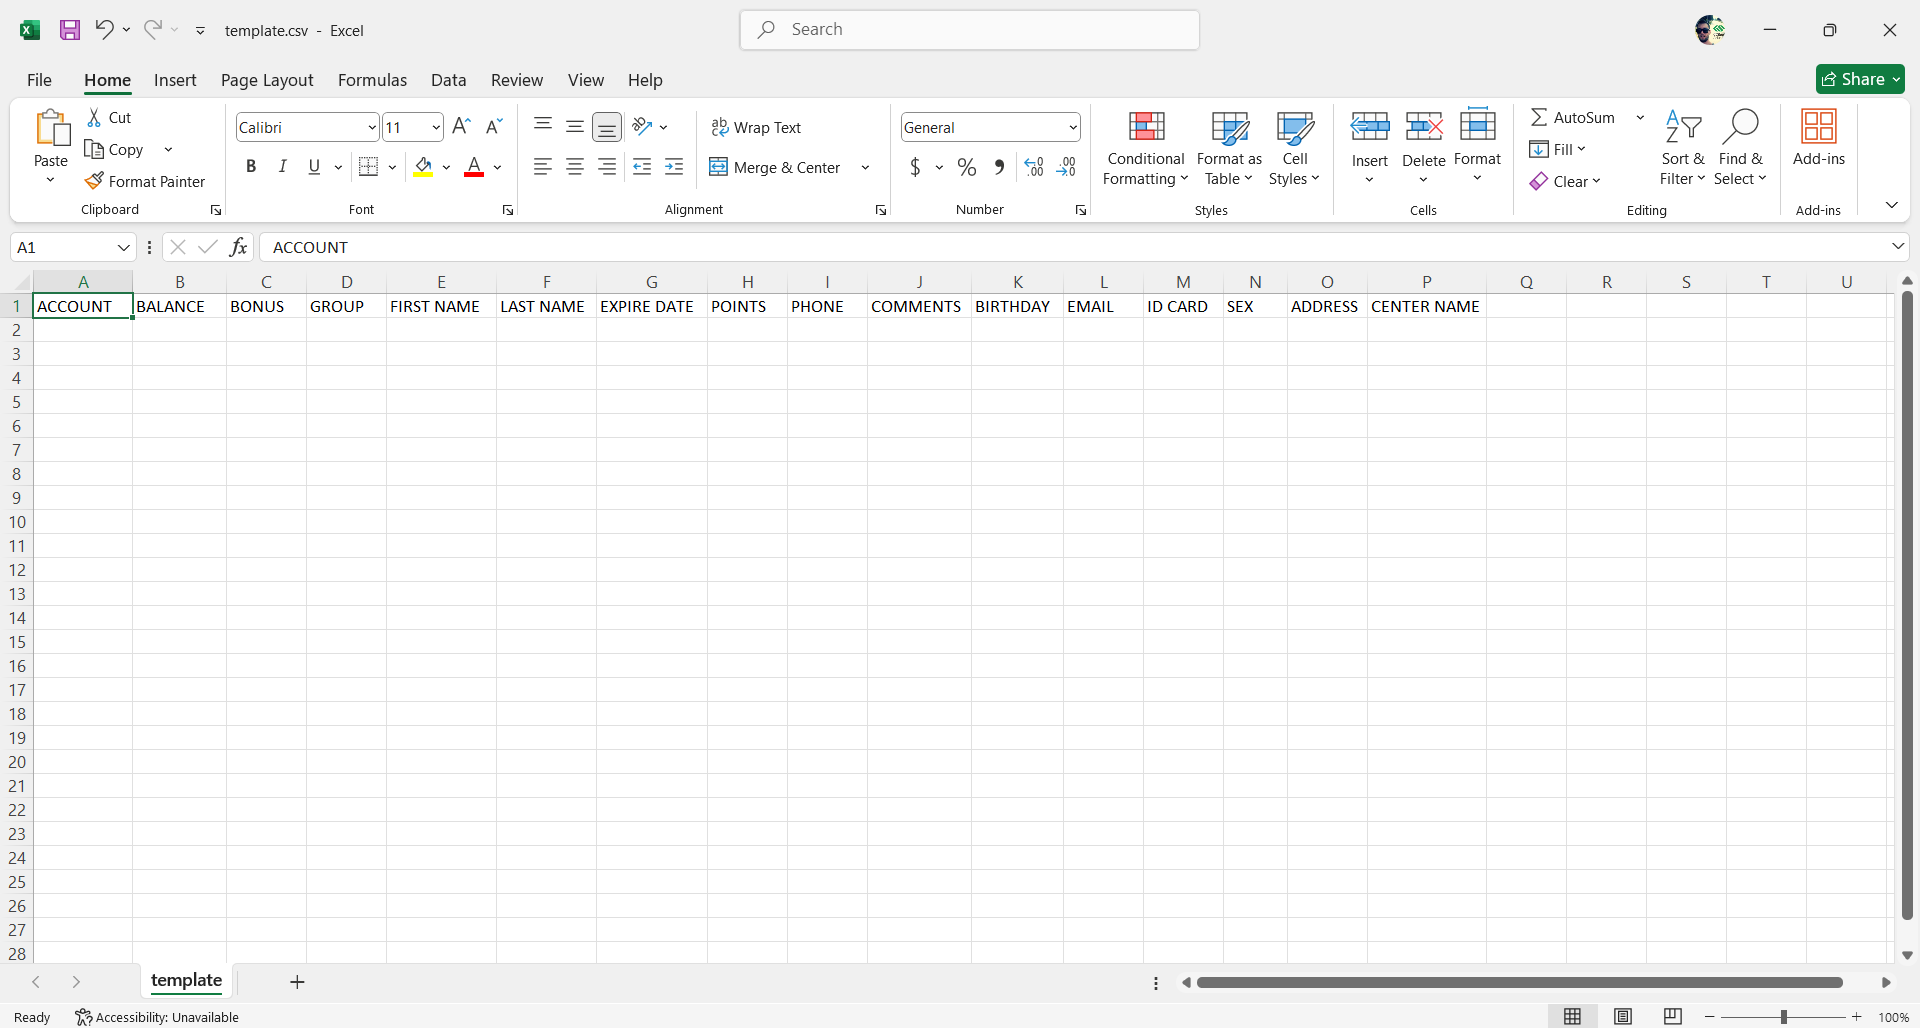Apply the yellow Fill Color swatch
This screenshot has width=1920, height=1028.
[x=424, y=167]
